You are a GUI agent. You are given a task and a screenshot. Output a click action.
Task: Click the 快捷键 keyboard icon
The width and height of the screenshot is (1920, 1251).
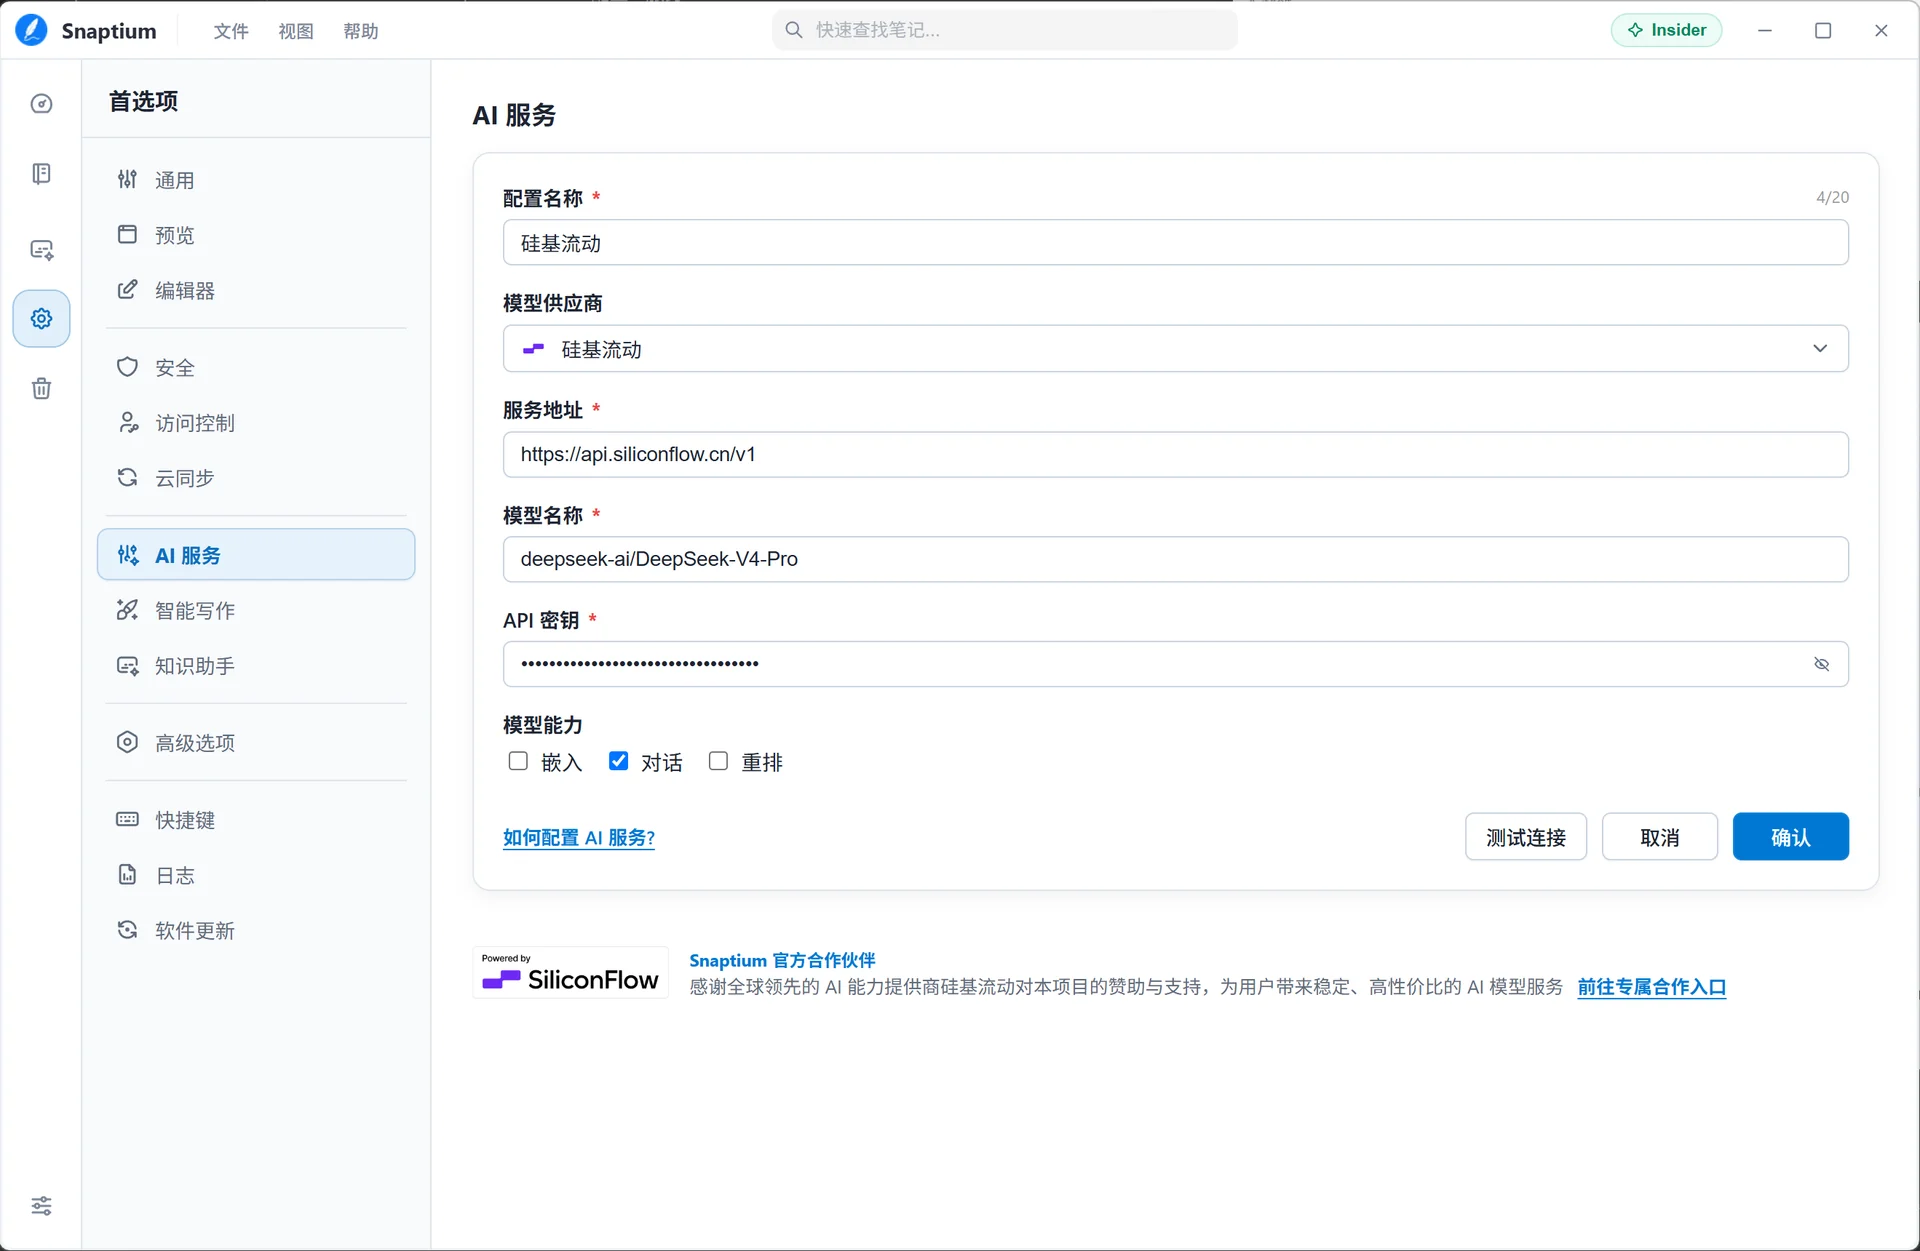pos(127,819)
